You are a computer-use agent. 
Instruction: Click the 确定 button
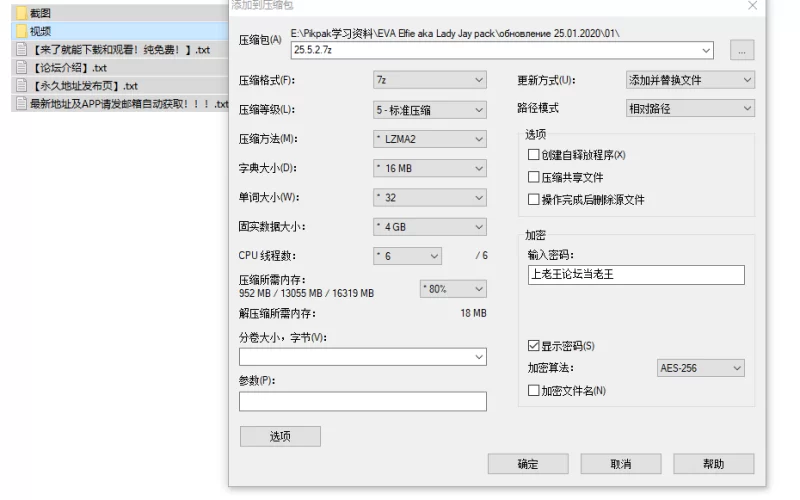coord(528,464)
